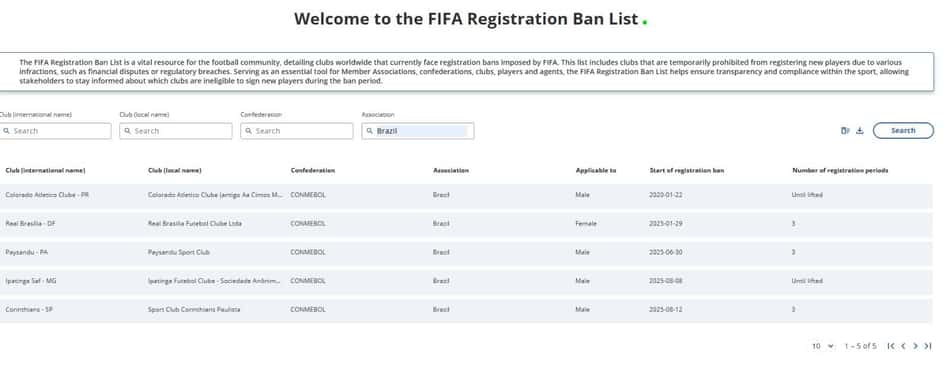Click magnifier icon in Association field
This screenshot has width=950, height=369.
tap(370, 131)
